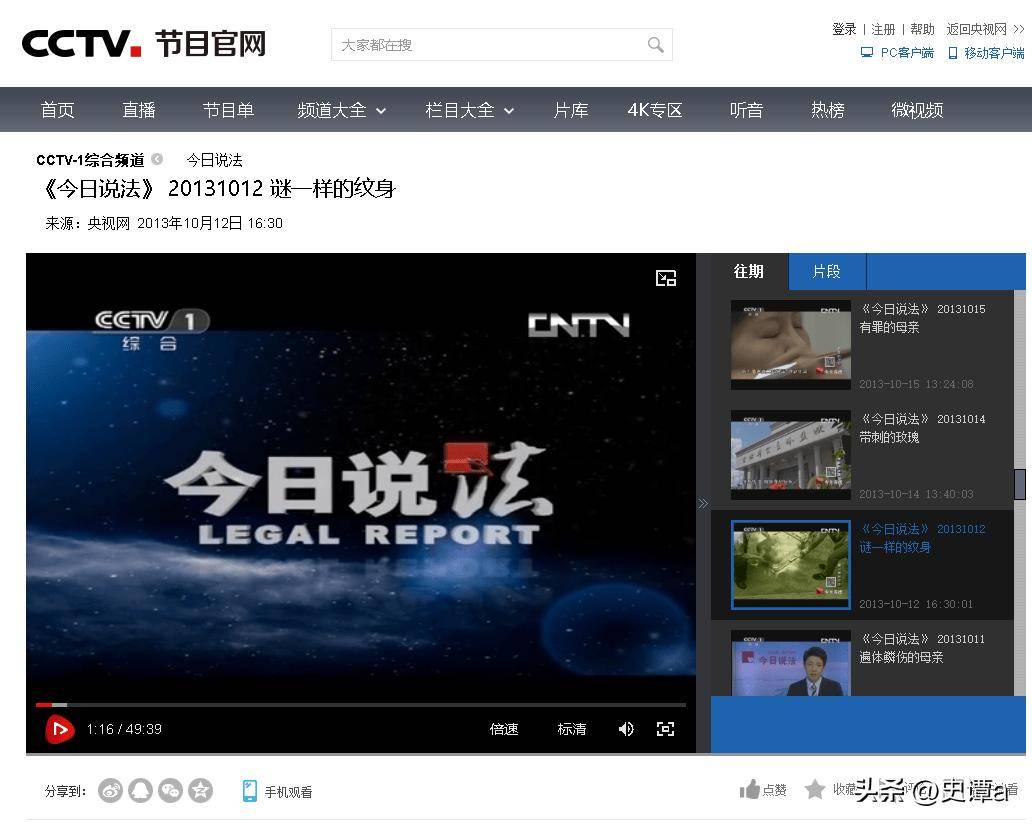Share to QQ icon
Image resolution: width=1032 pixels, height=827 pixels.
coord(140,790)
